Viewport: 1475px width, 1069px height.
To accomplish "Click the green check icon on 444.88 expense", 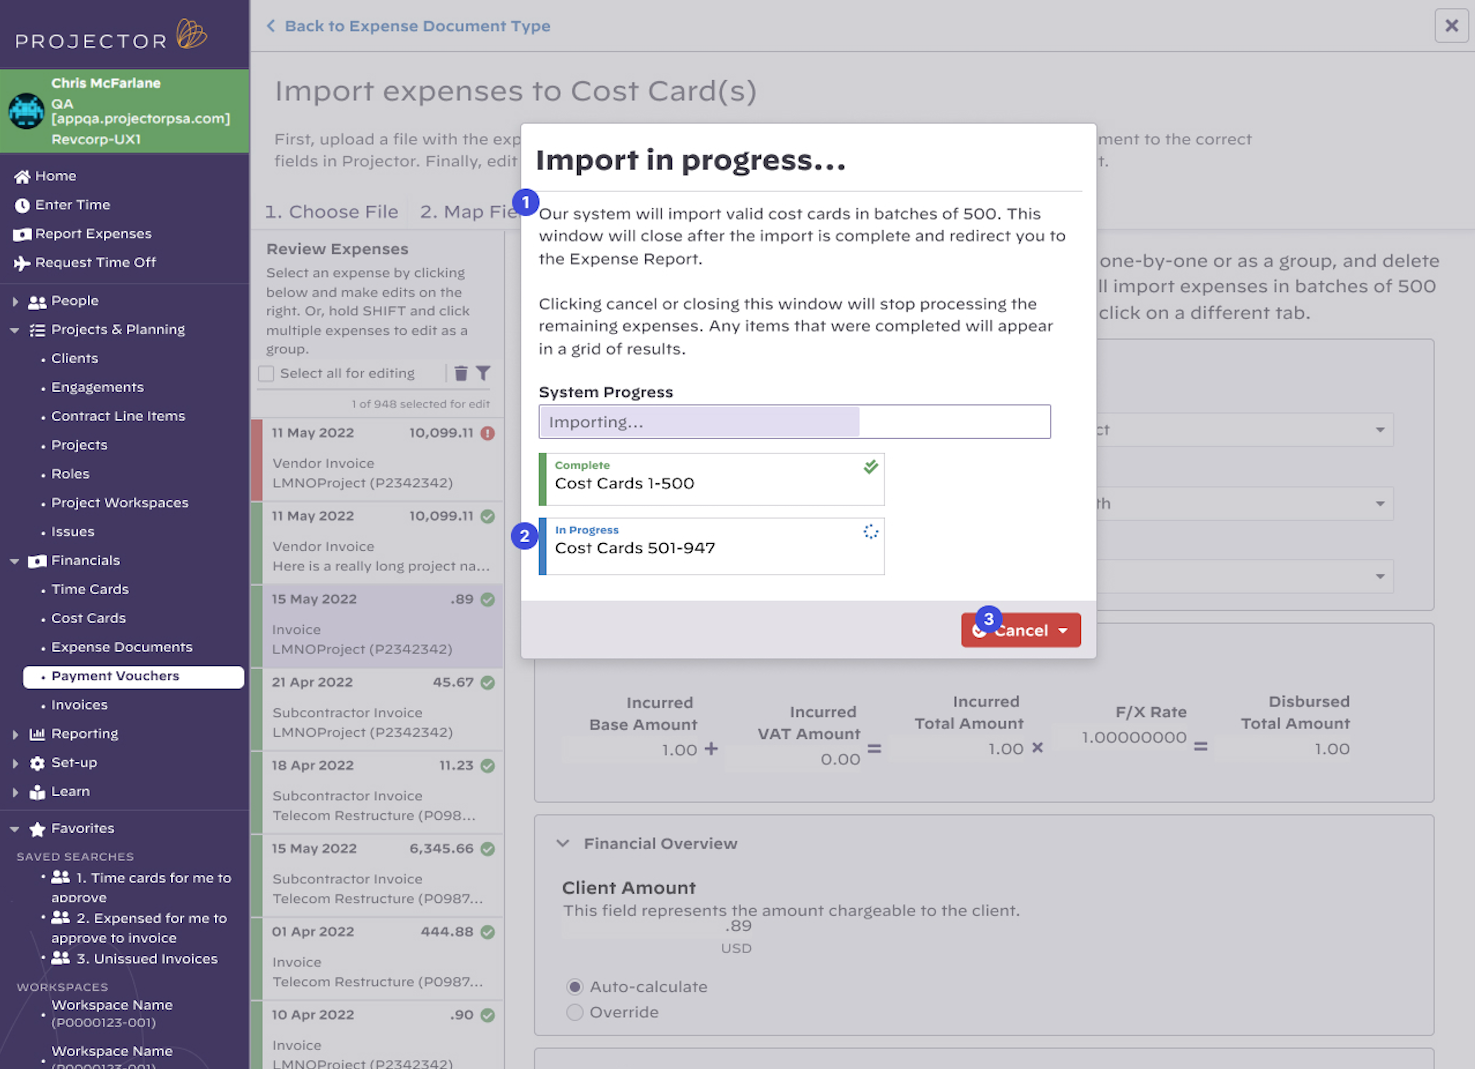I will (488, 932).
